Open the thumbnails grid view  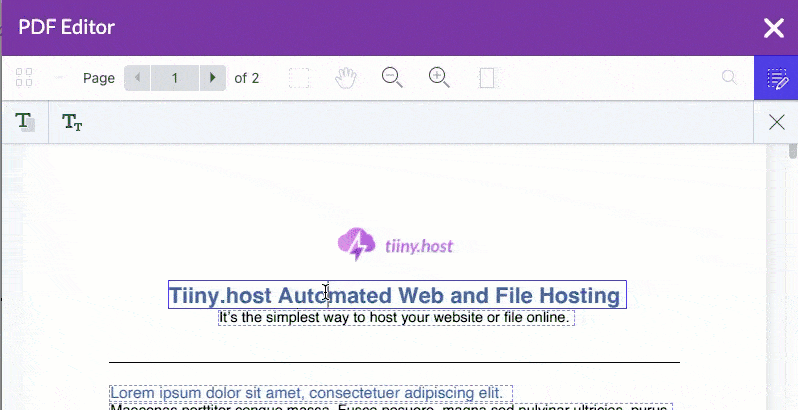pos(24,78)
